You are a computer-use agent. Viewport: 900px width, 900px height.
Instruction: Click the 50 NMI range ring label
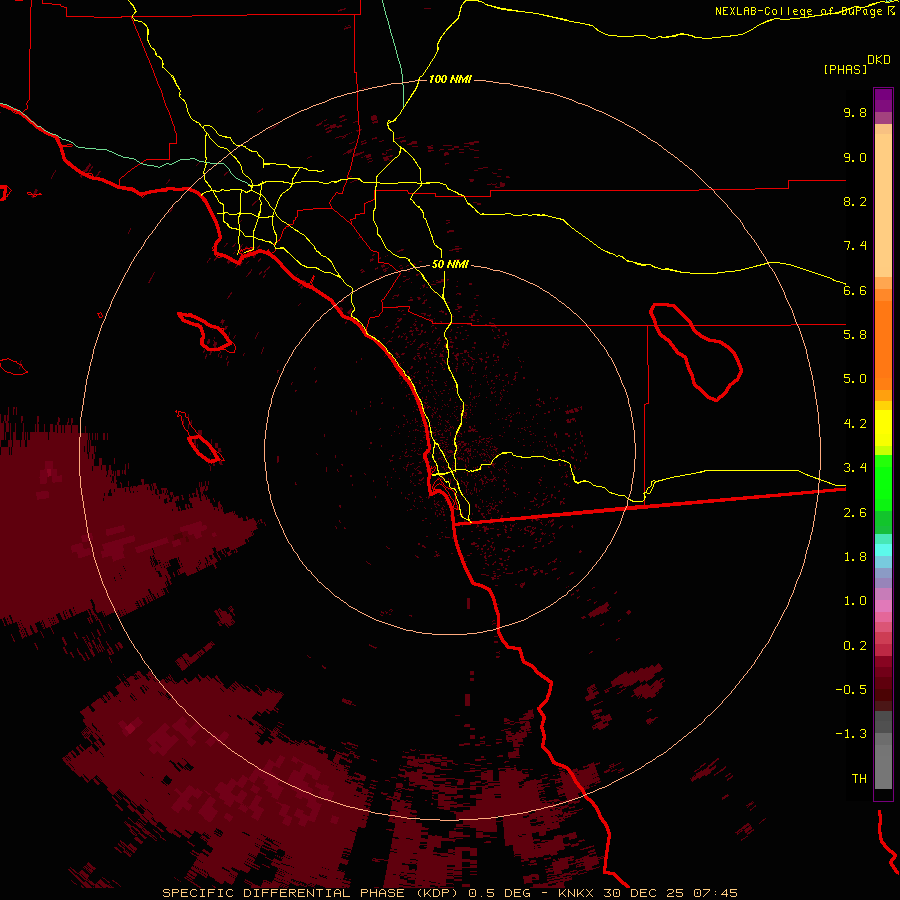pyautogui.click(x=450, y=264)
